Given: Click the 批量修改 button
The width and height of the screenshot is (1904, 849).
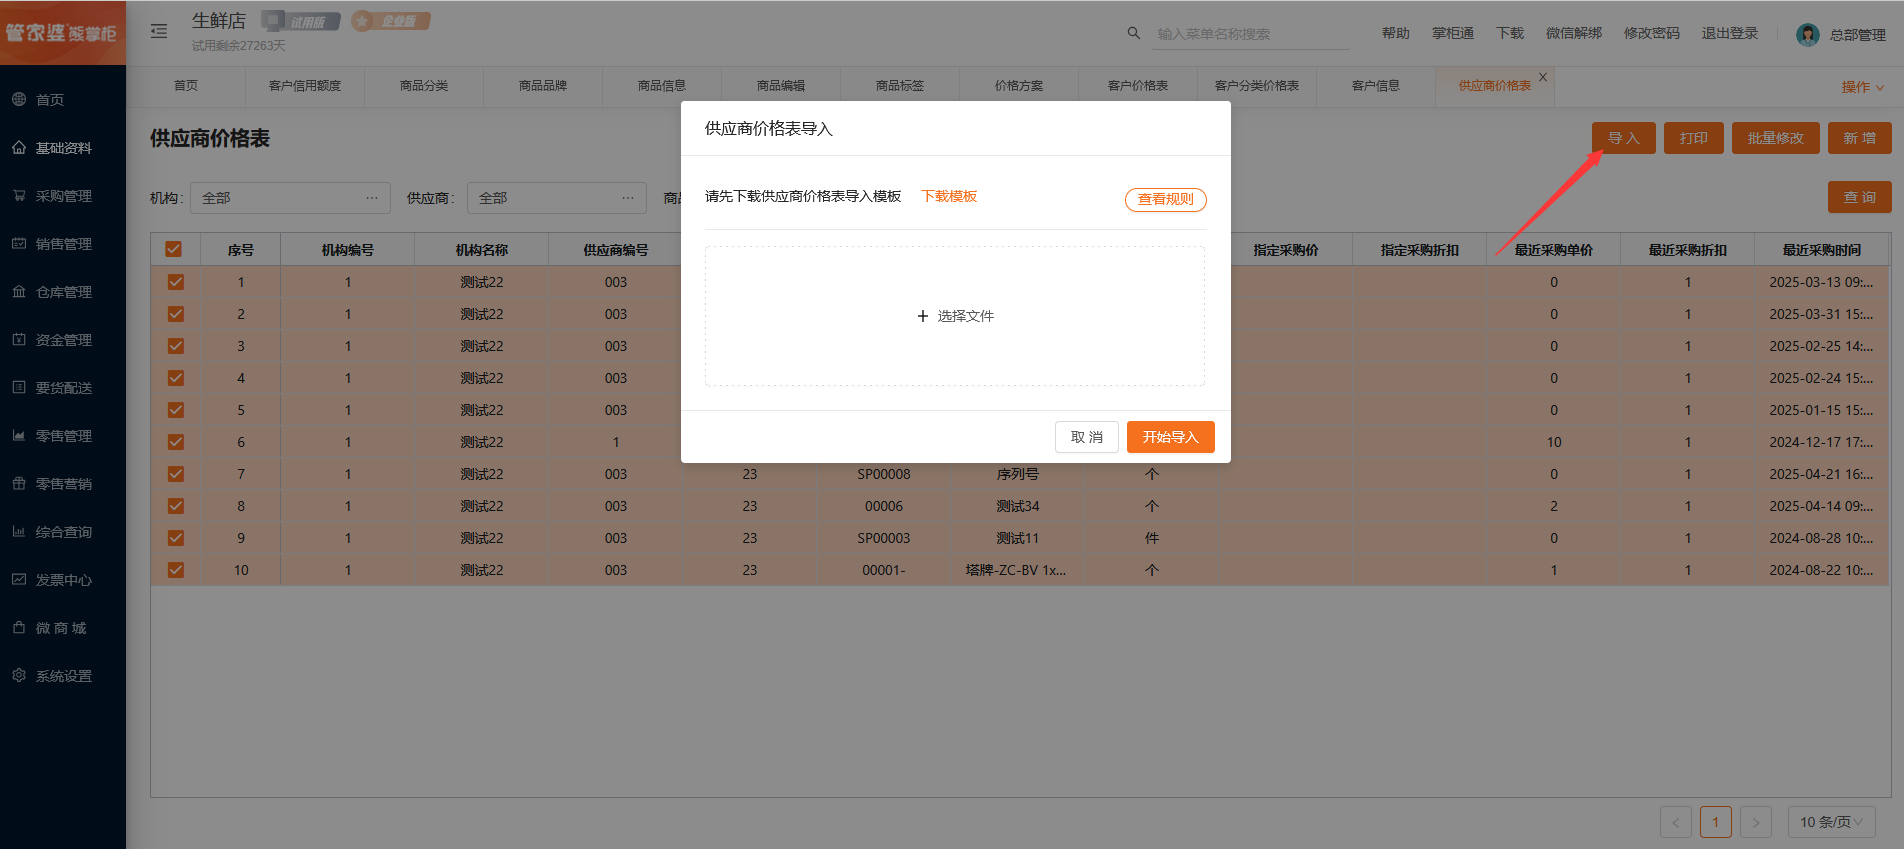Looking at the screenshot, I should point(1776,138).
